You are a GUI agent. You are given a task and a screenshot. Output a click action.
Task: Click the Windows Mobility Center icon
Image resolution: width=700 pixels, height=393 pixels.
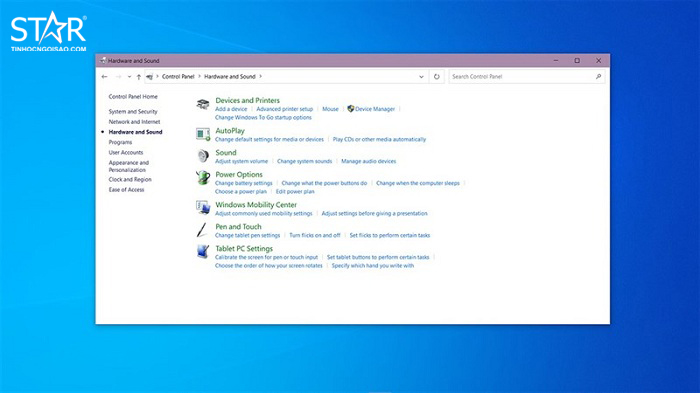coord(203,208)
